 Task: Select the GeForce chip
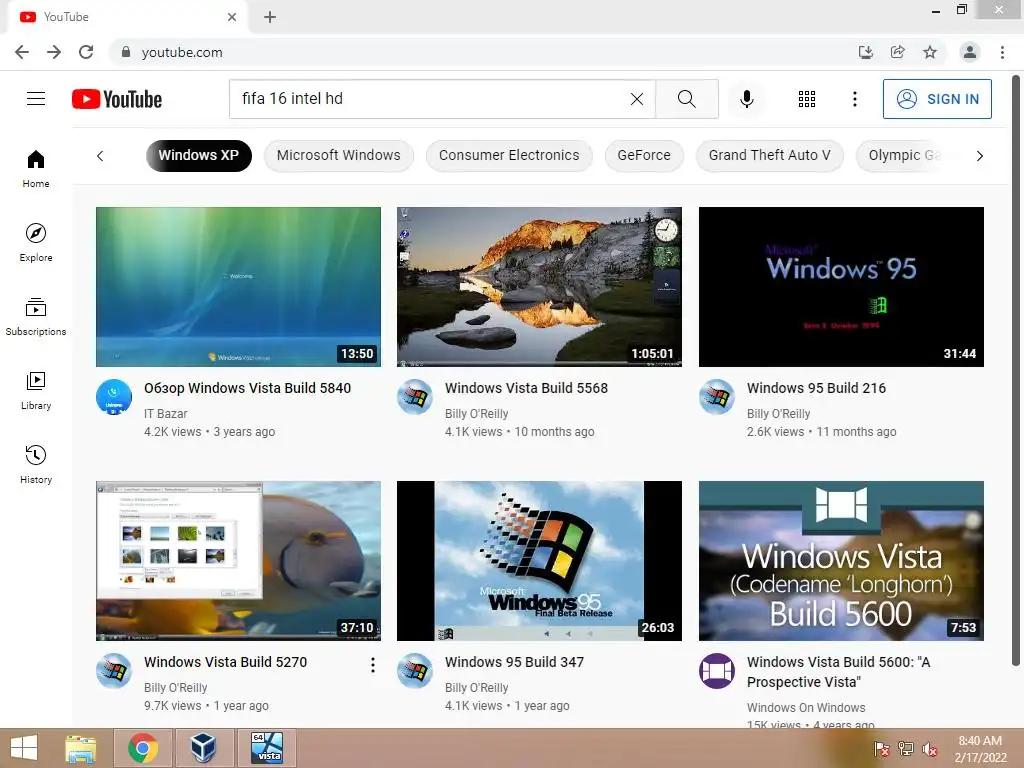pos(644,155)
